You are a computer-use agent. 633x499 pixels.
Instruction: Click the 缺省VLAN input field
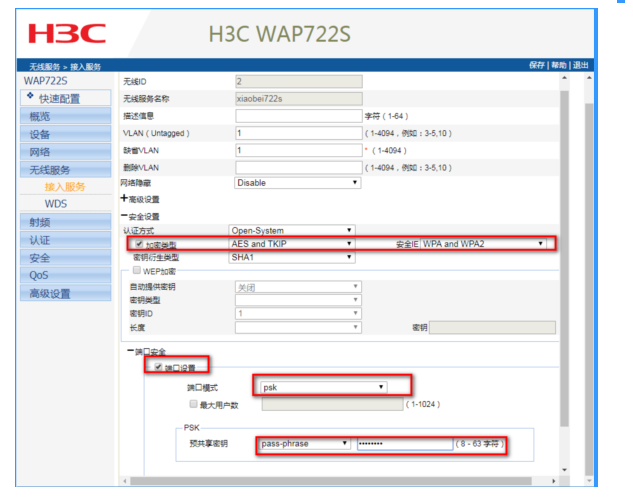299,150
